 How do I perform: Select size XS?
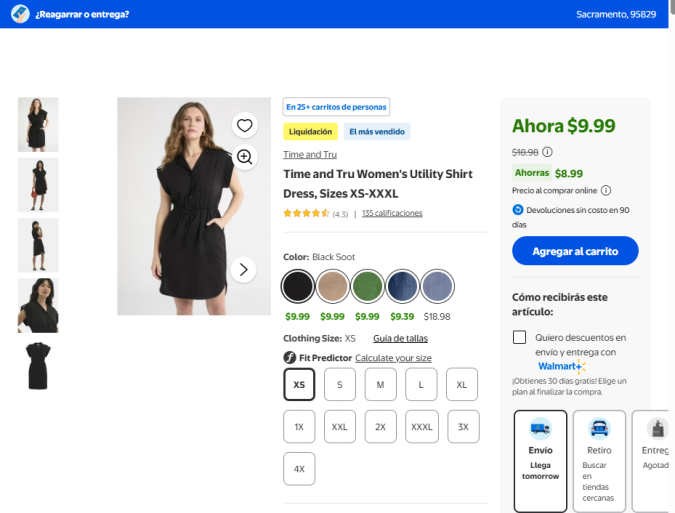[x=299, y=384]
